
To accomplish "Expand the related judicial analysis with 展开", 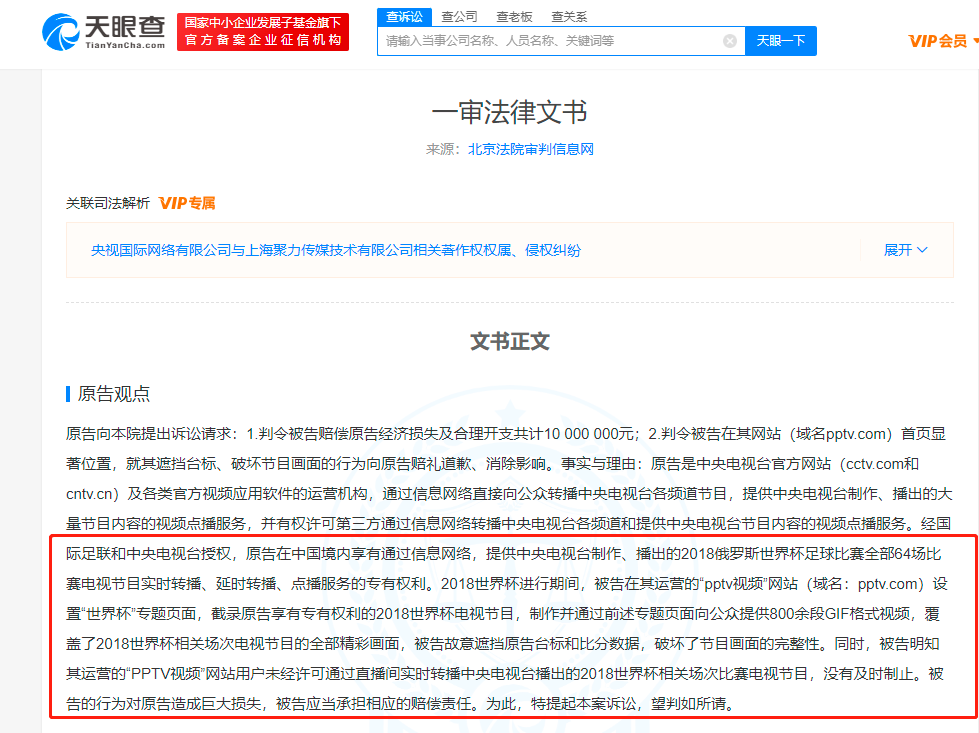I will click(x=905, y=250).
